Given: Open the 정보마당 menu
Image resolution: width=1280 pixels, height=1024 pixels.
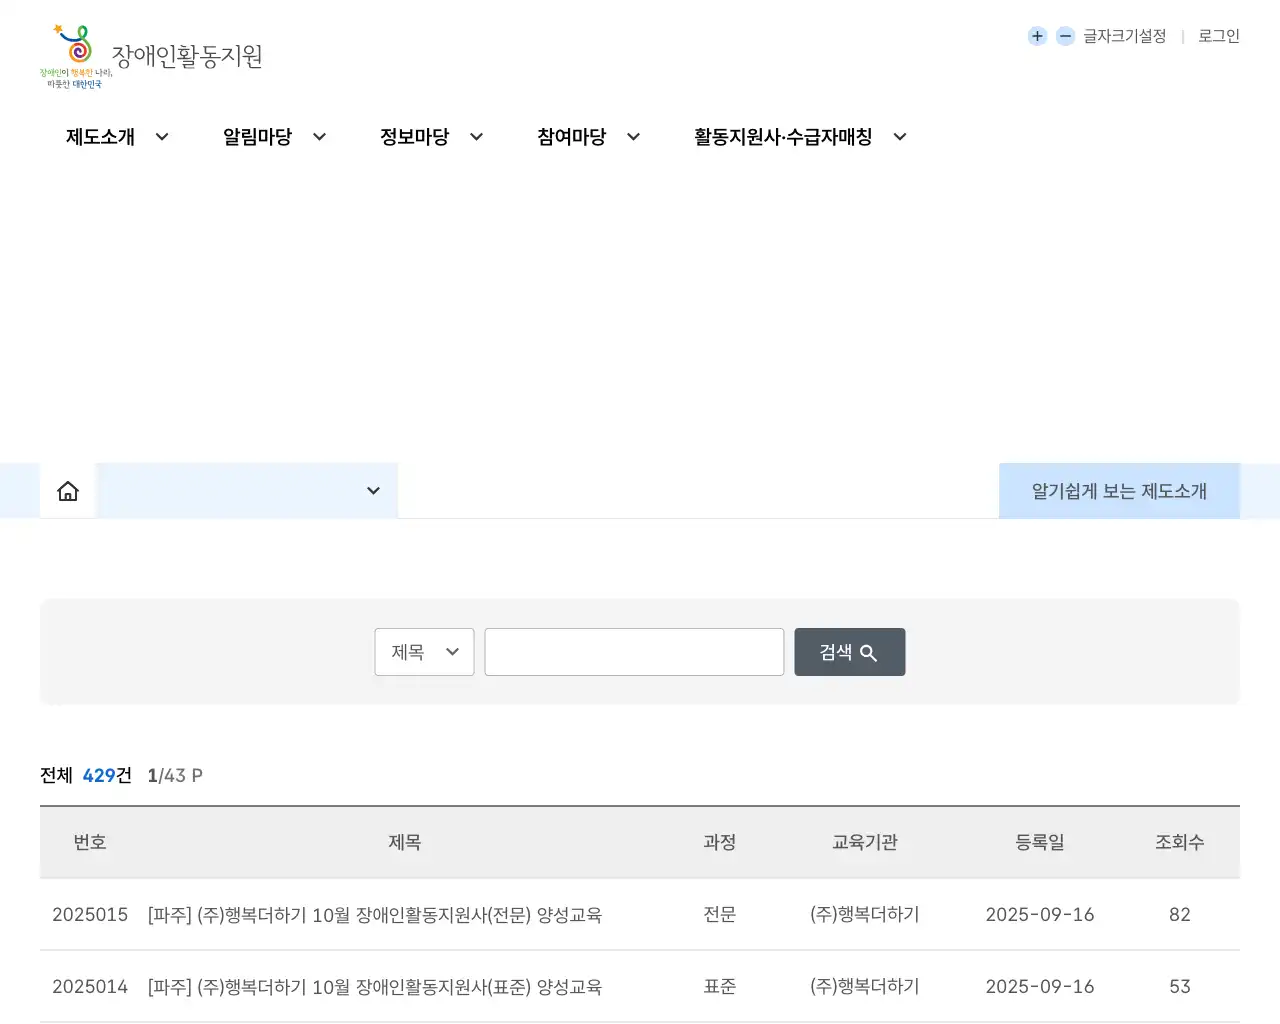Looking at the screenshot, I should (414, 137).
